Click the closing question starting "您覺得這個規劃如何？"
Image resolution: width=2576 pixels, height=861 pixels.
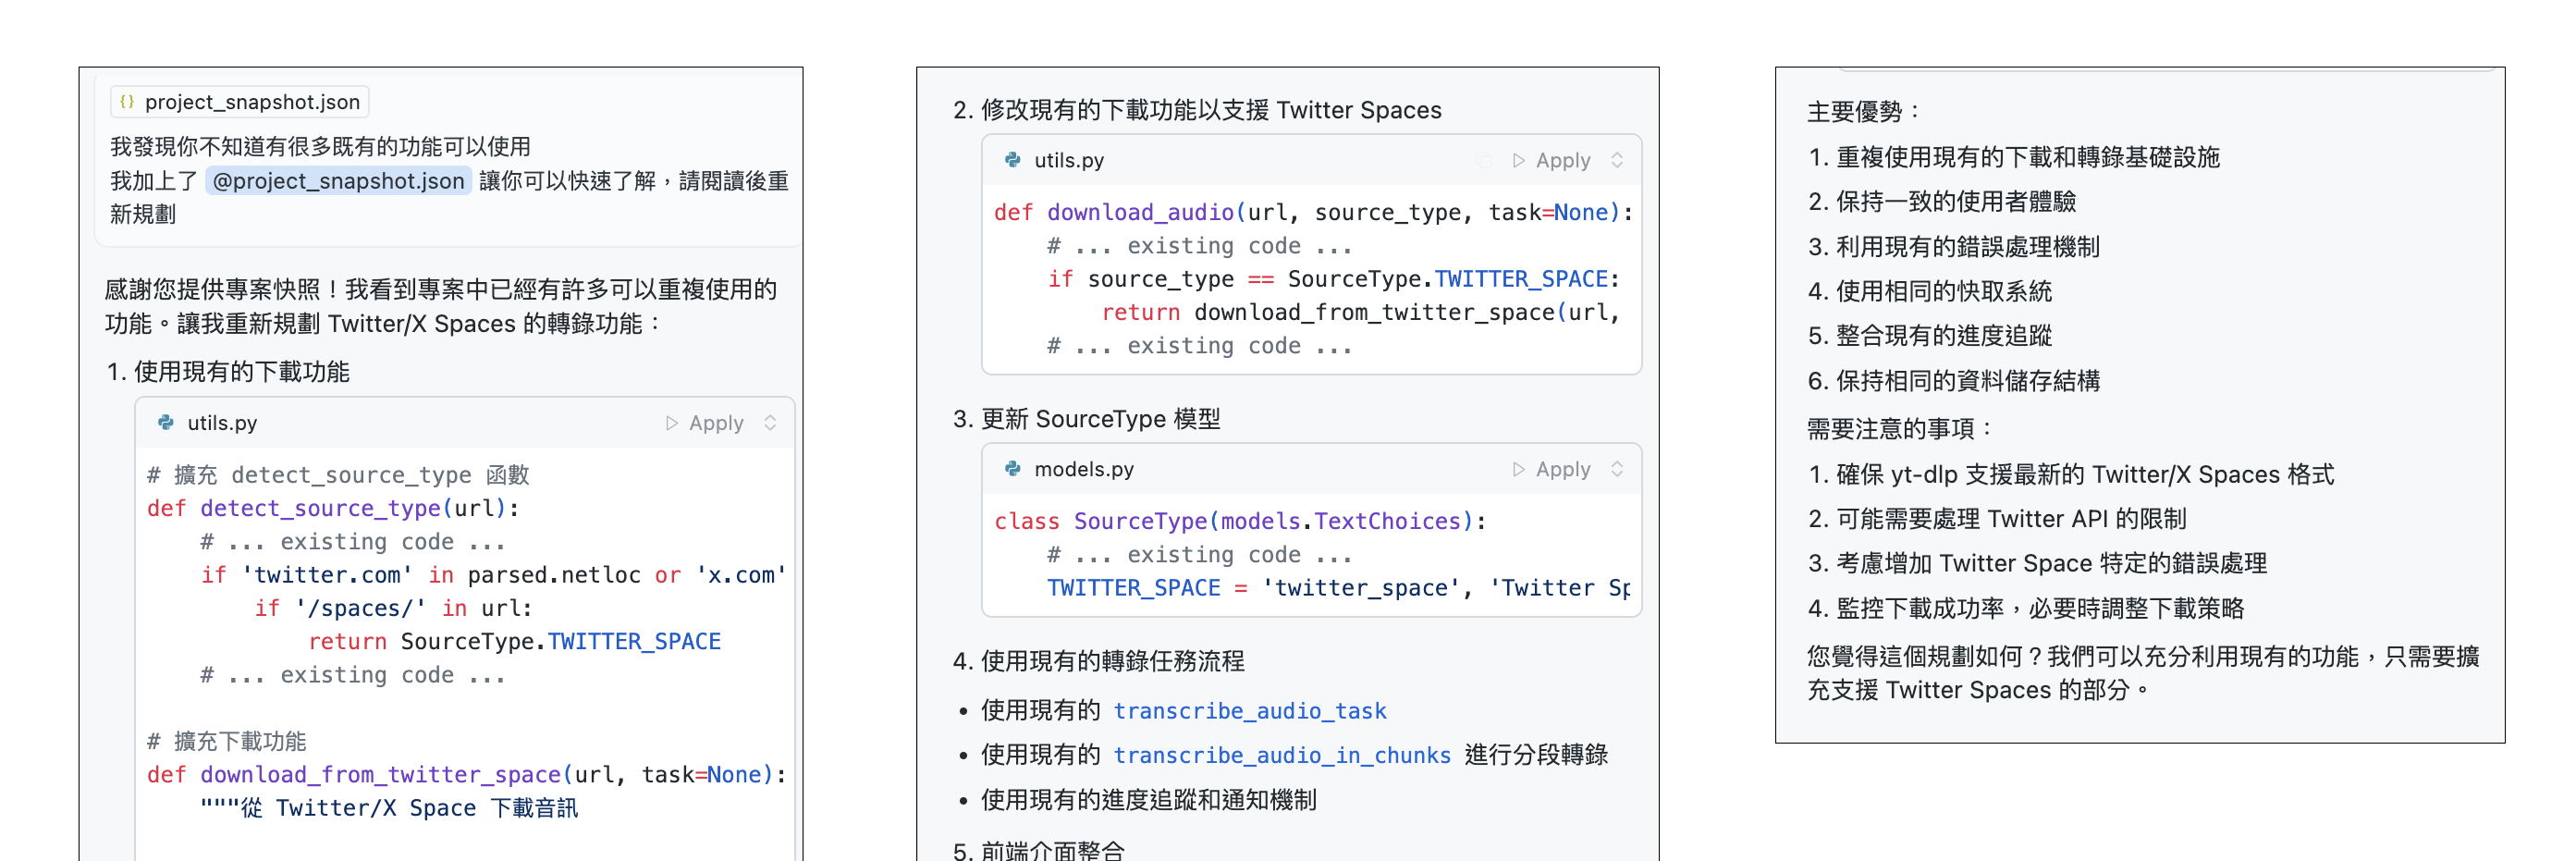pyautogui.click(x=2143, y=673)
